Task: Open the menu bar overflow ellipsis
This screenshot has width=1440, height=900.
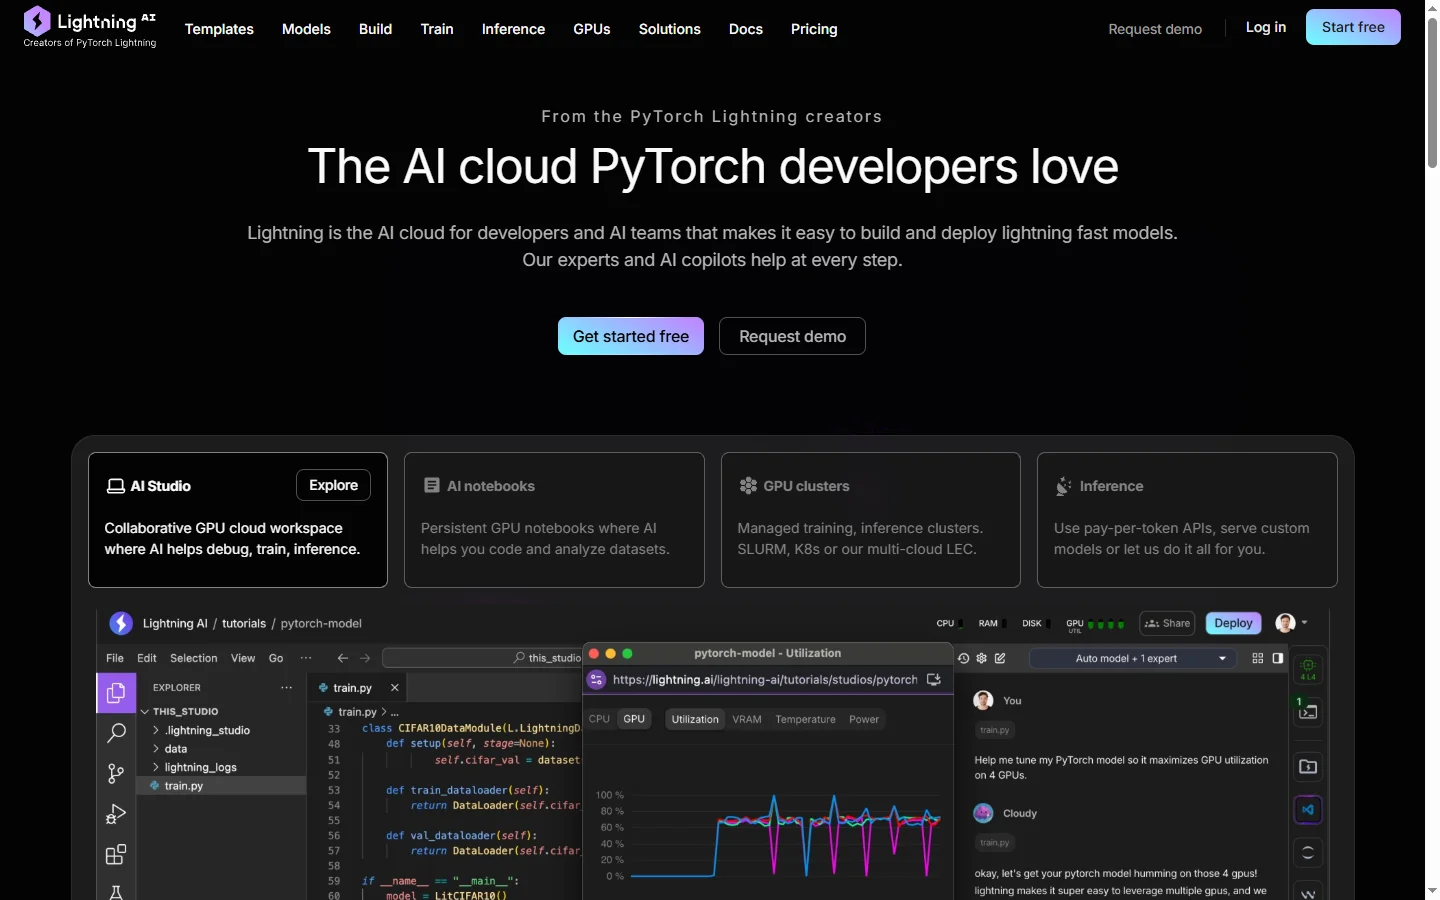Action: 306,658
